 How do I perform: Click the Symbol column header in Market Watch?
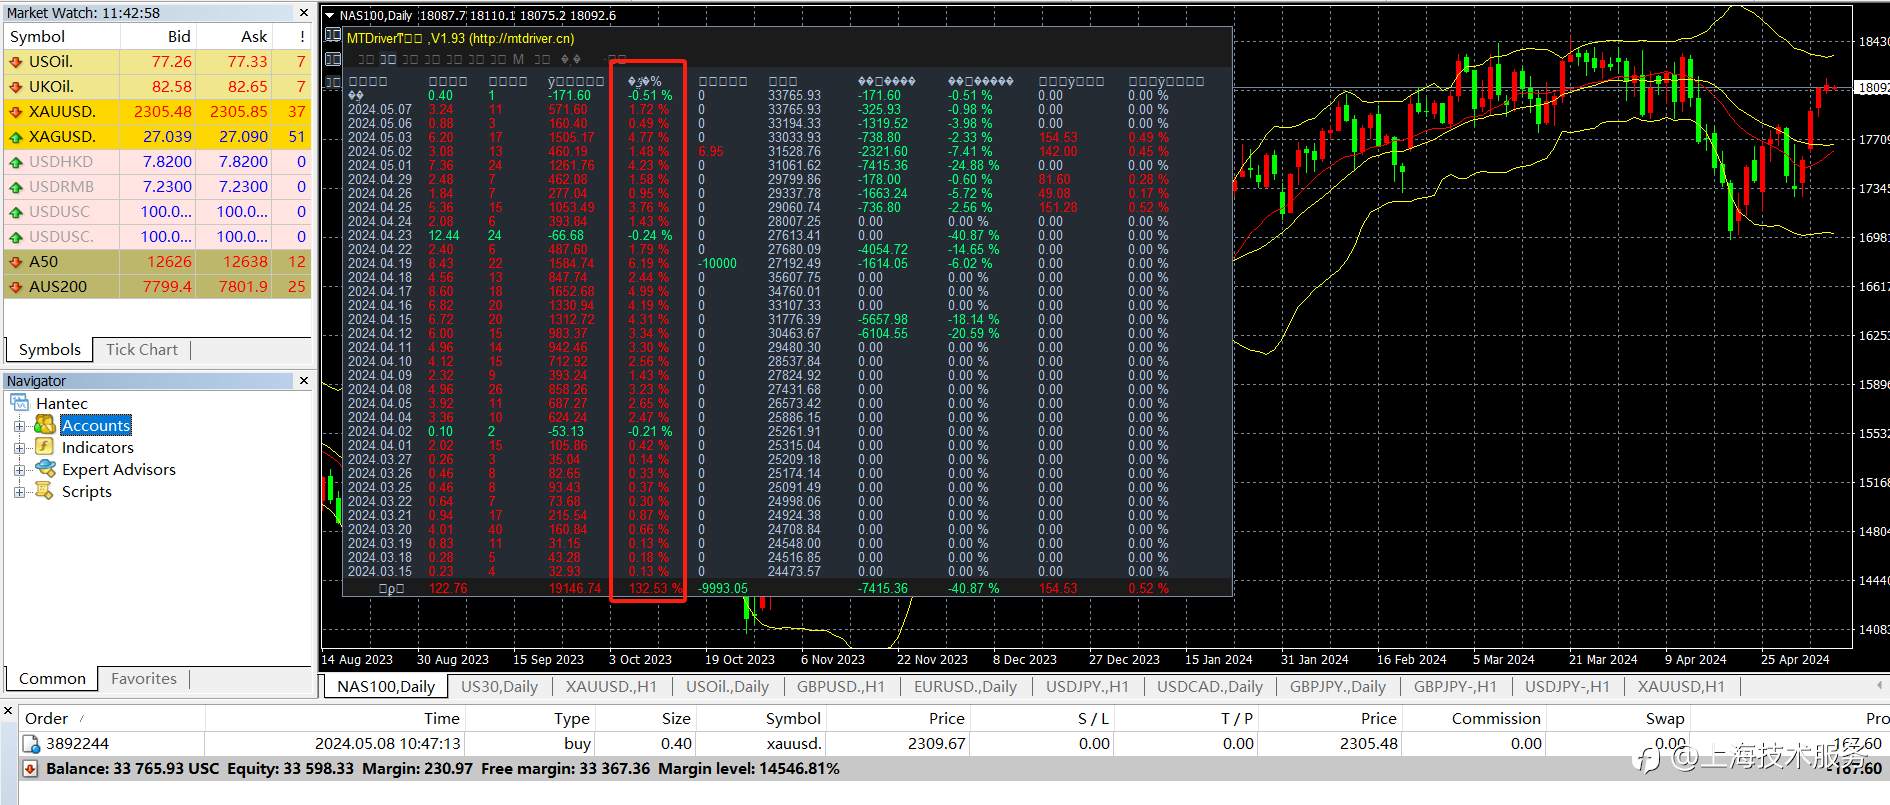pyautogui.click(x=62, y=36)
